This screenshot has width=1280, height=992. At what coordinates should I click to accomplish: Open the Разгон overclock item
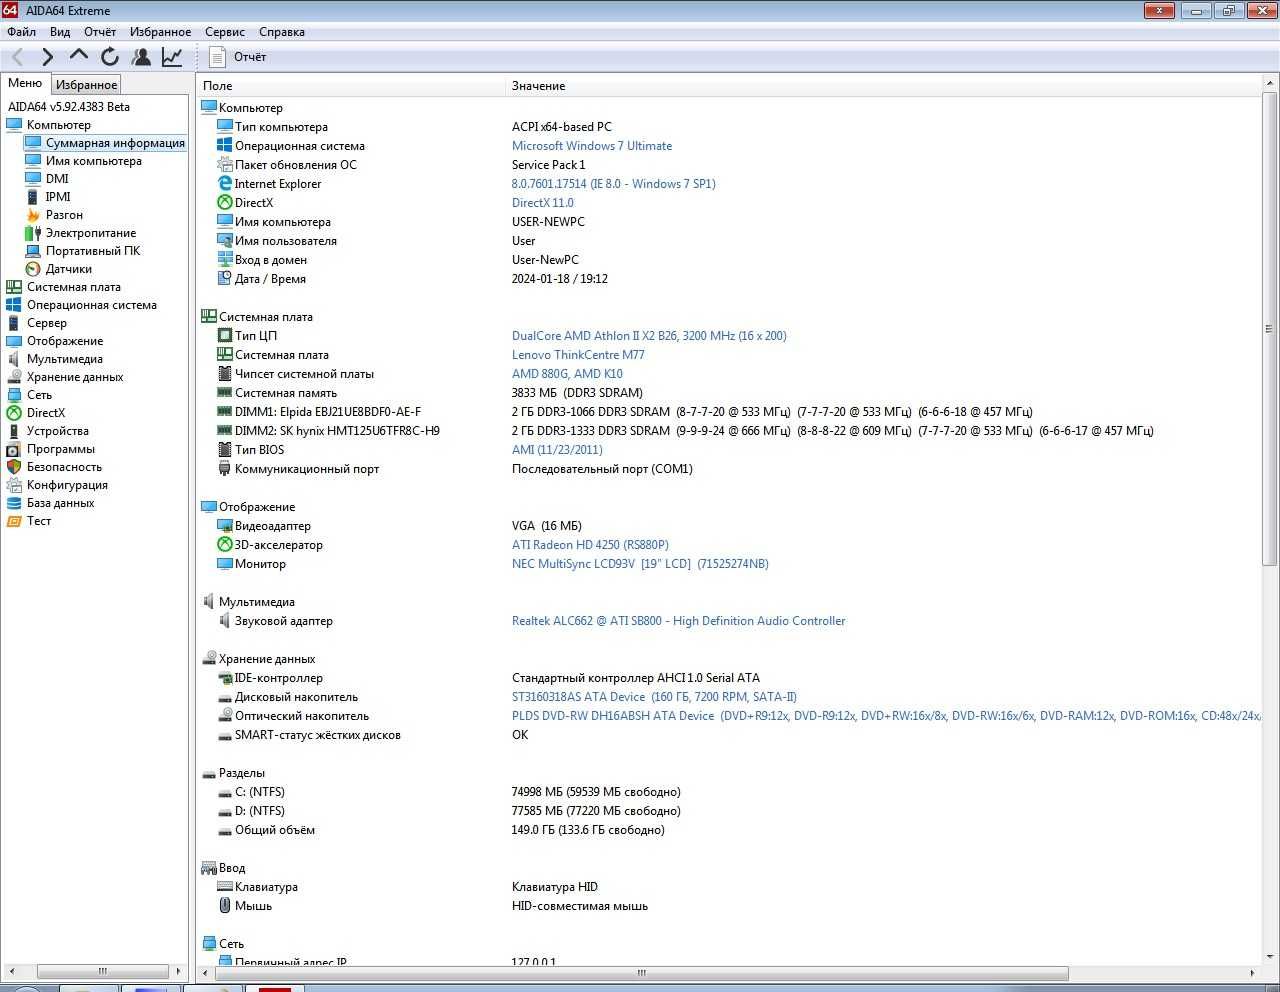click(64, 215)
